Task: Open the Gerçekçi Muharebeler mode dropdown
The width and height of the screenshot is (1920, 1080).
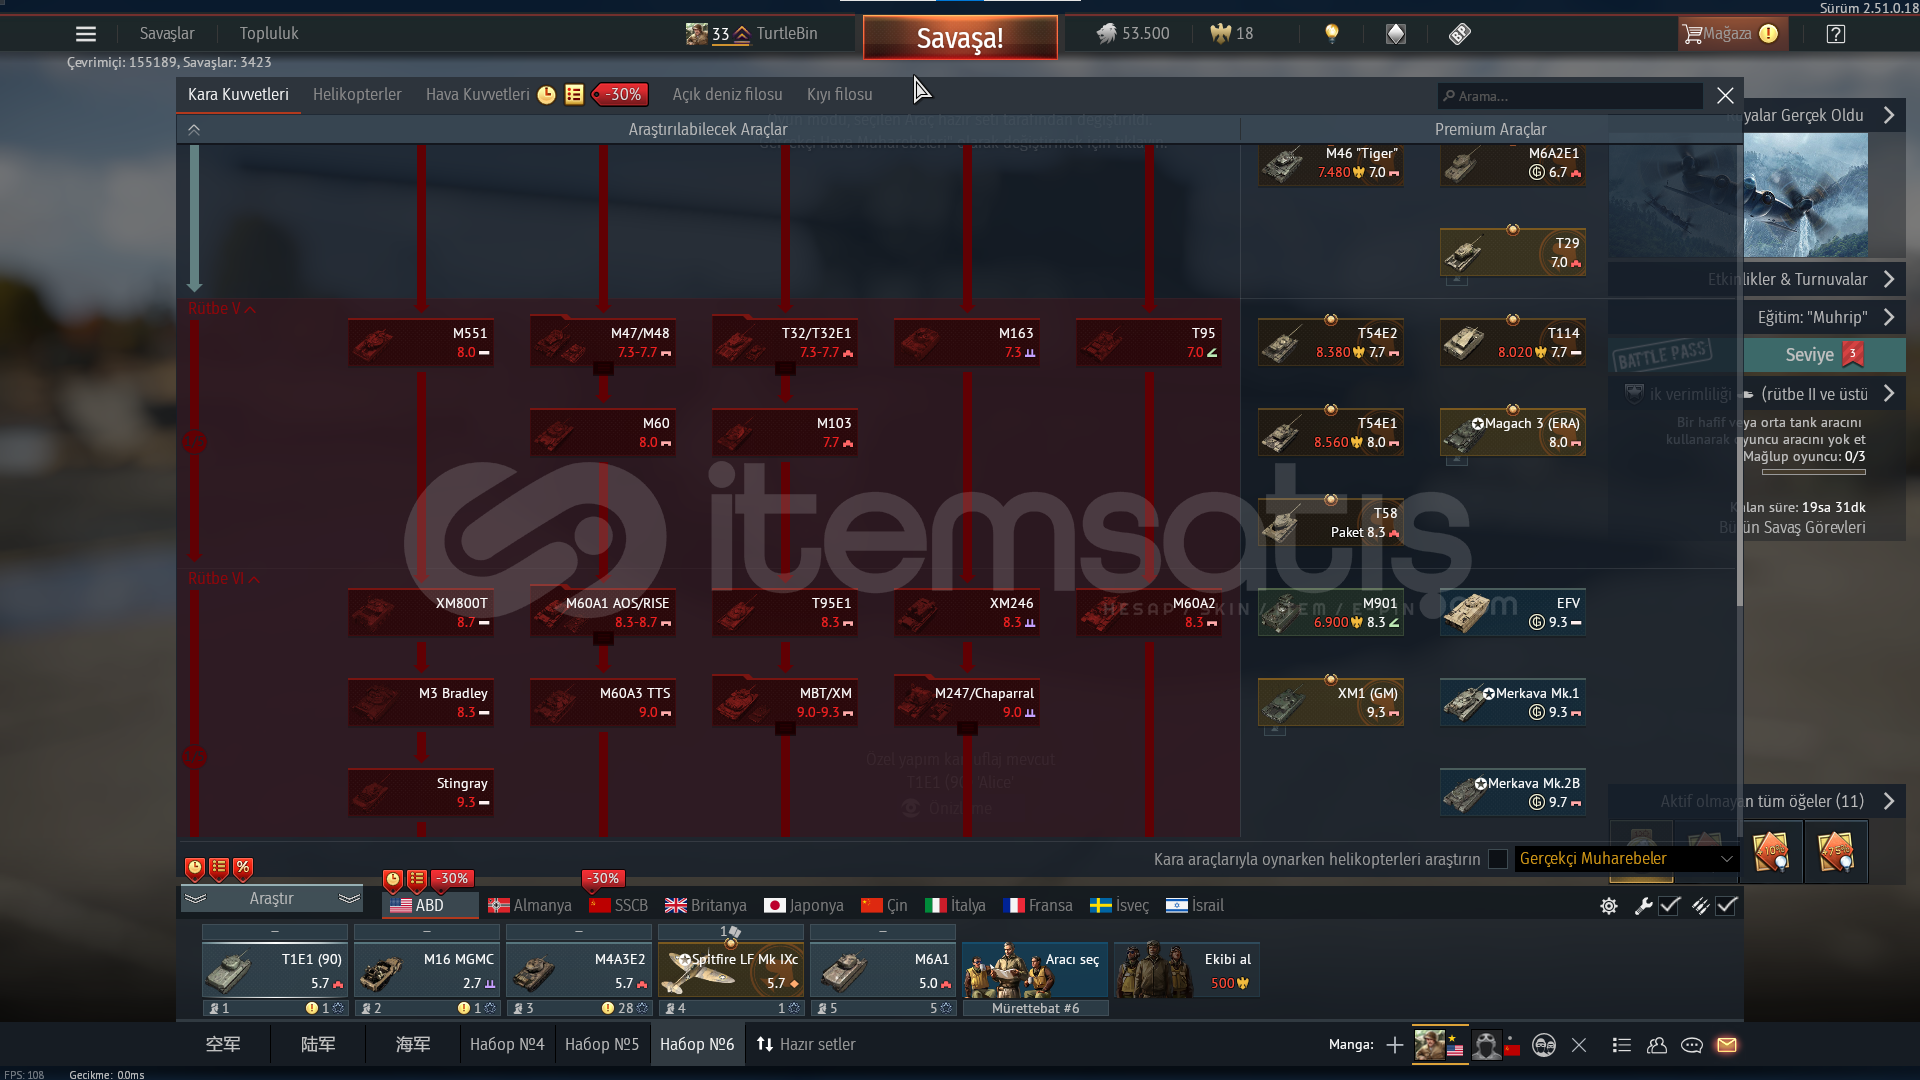Action: coord(1626,859)
